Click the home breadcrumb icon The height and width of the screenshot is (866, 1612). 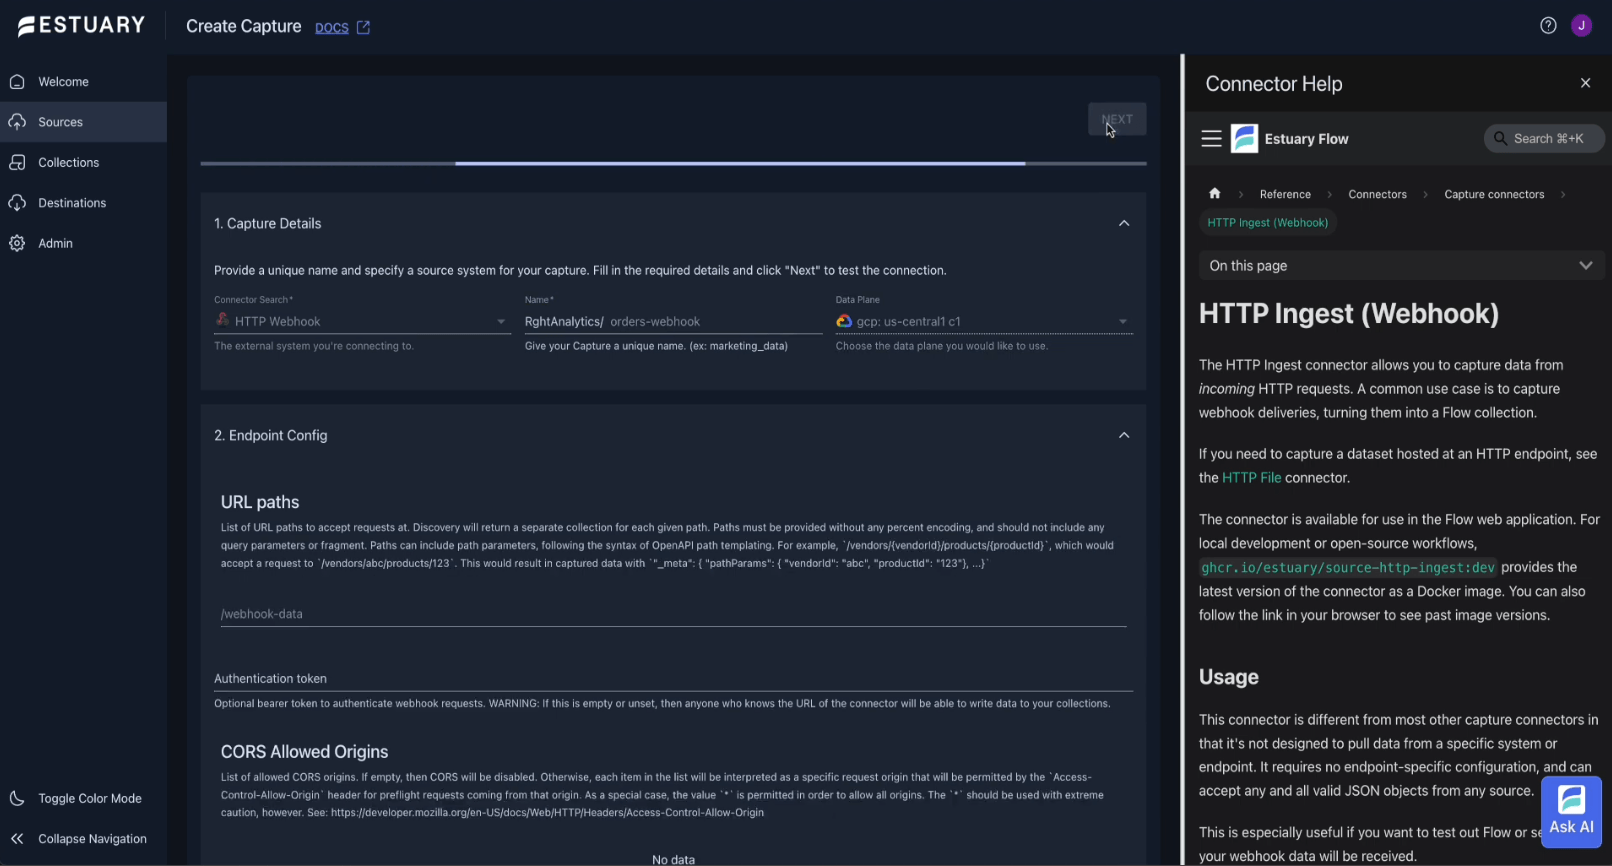[1214, 194]
